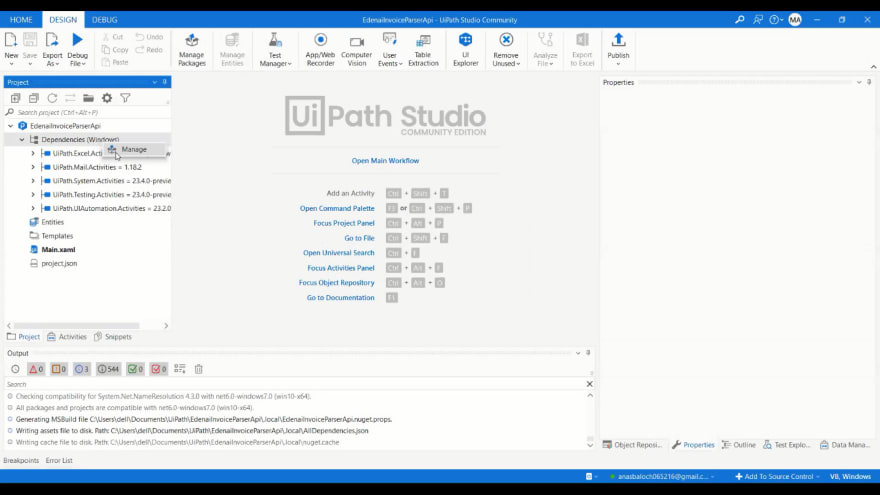The height and width of the screenshot is (495, 880).
Task: Click the Search project input field
Action: (x=88, y=112)
